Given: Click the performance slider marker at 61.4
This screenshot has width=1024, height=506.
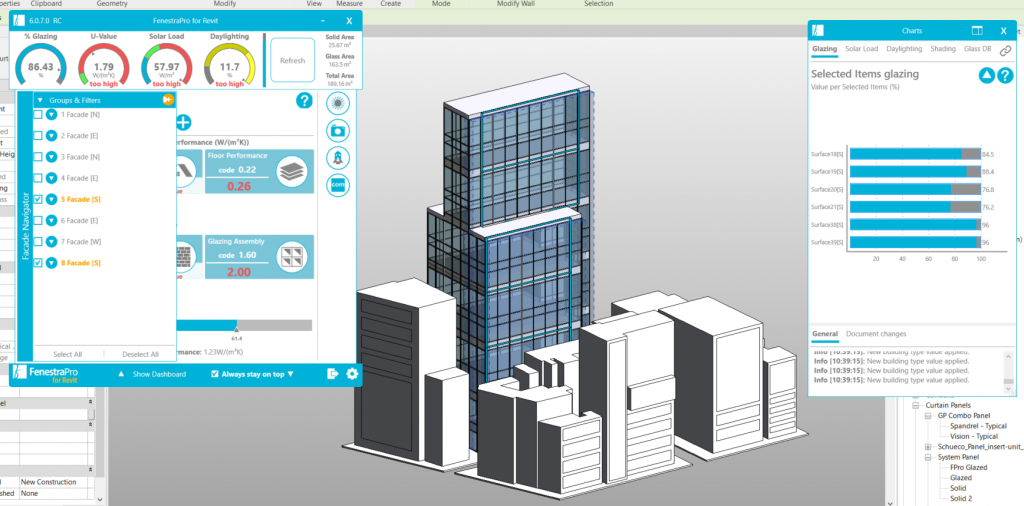Looking at the screenshot, I should pyautogui.click(x=236, y=331).
